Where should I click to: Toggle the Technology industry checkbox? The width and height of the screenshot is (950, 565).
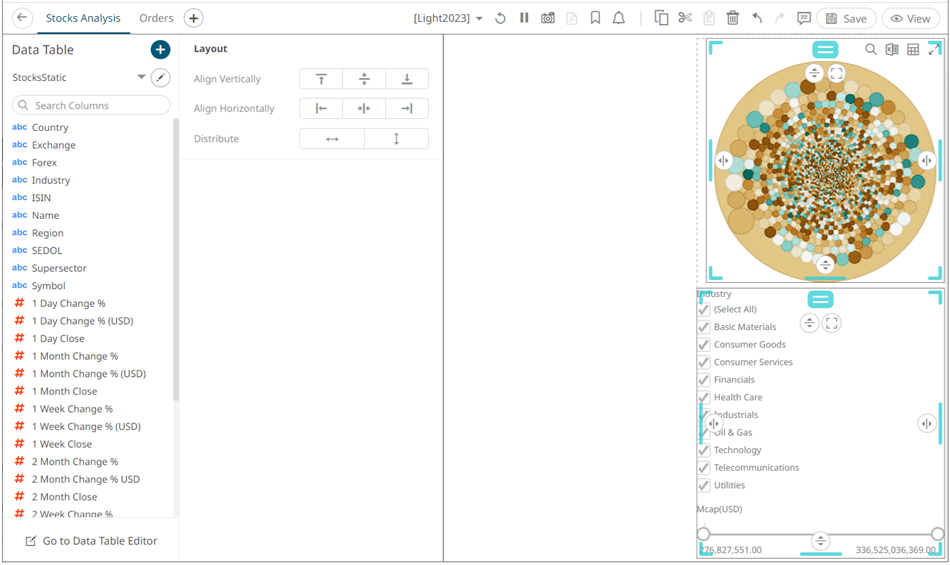point(704,450)
